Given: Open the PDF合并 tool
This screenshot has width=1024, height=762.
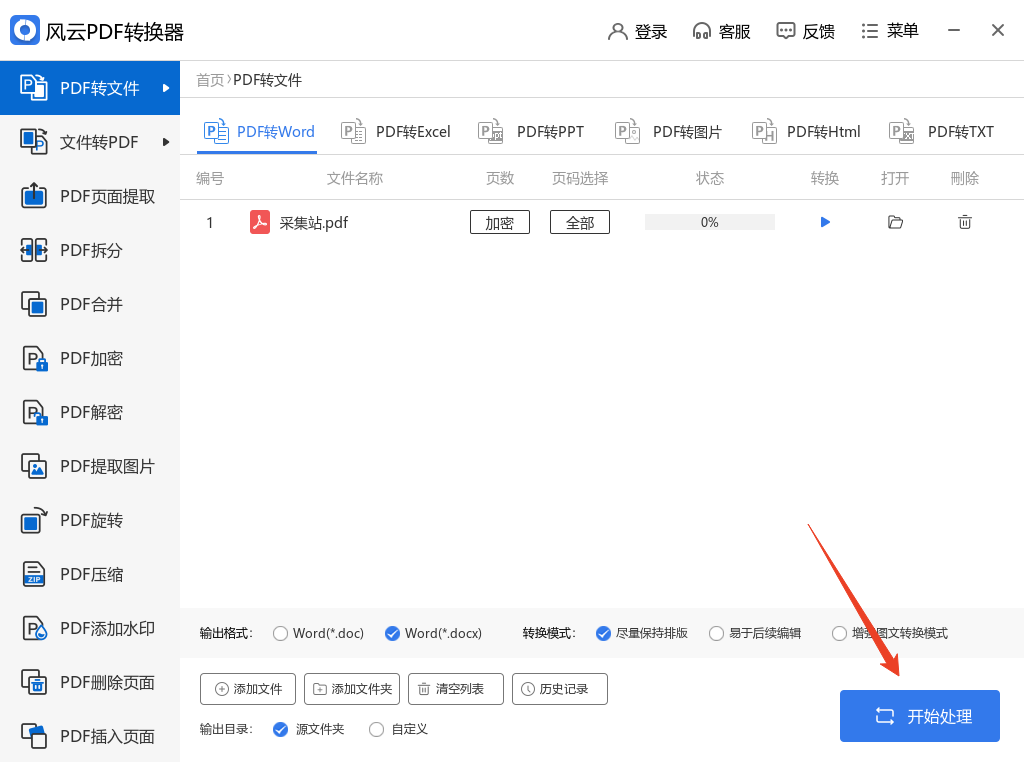Looking at the screenshot, I should click(x=89, y=304).
